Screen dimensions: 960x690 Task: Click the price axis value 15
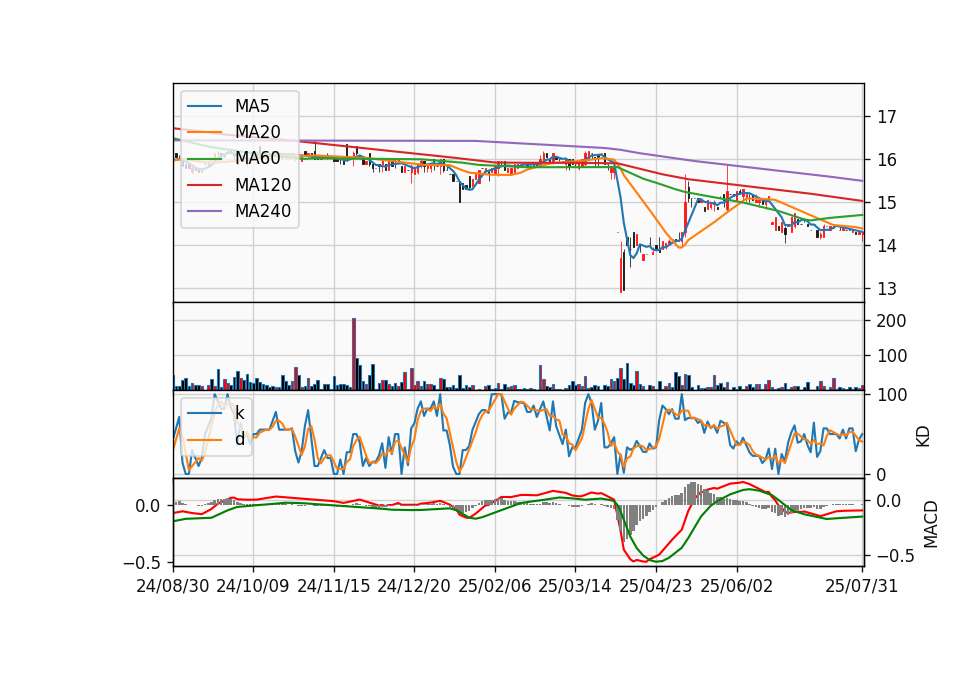click(x=887, y=203)
